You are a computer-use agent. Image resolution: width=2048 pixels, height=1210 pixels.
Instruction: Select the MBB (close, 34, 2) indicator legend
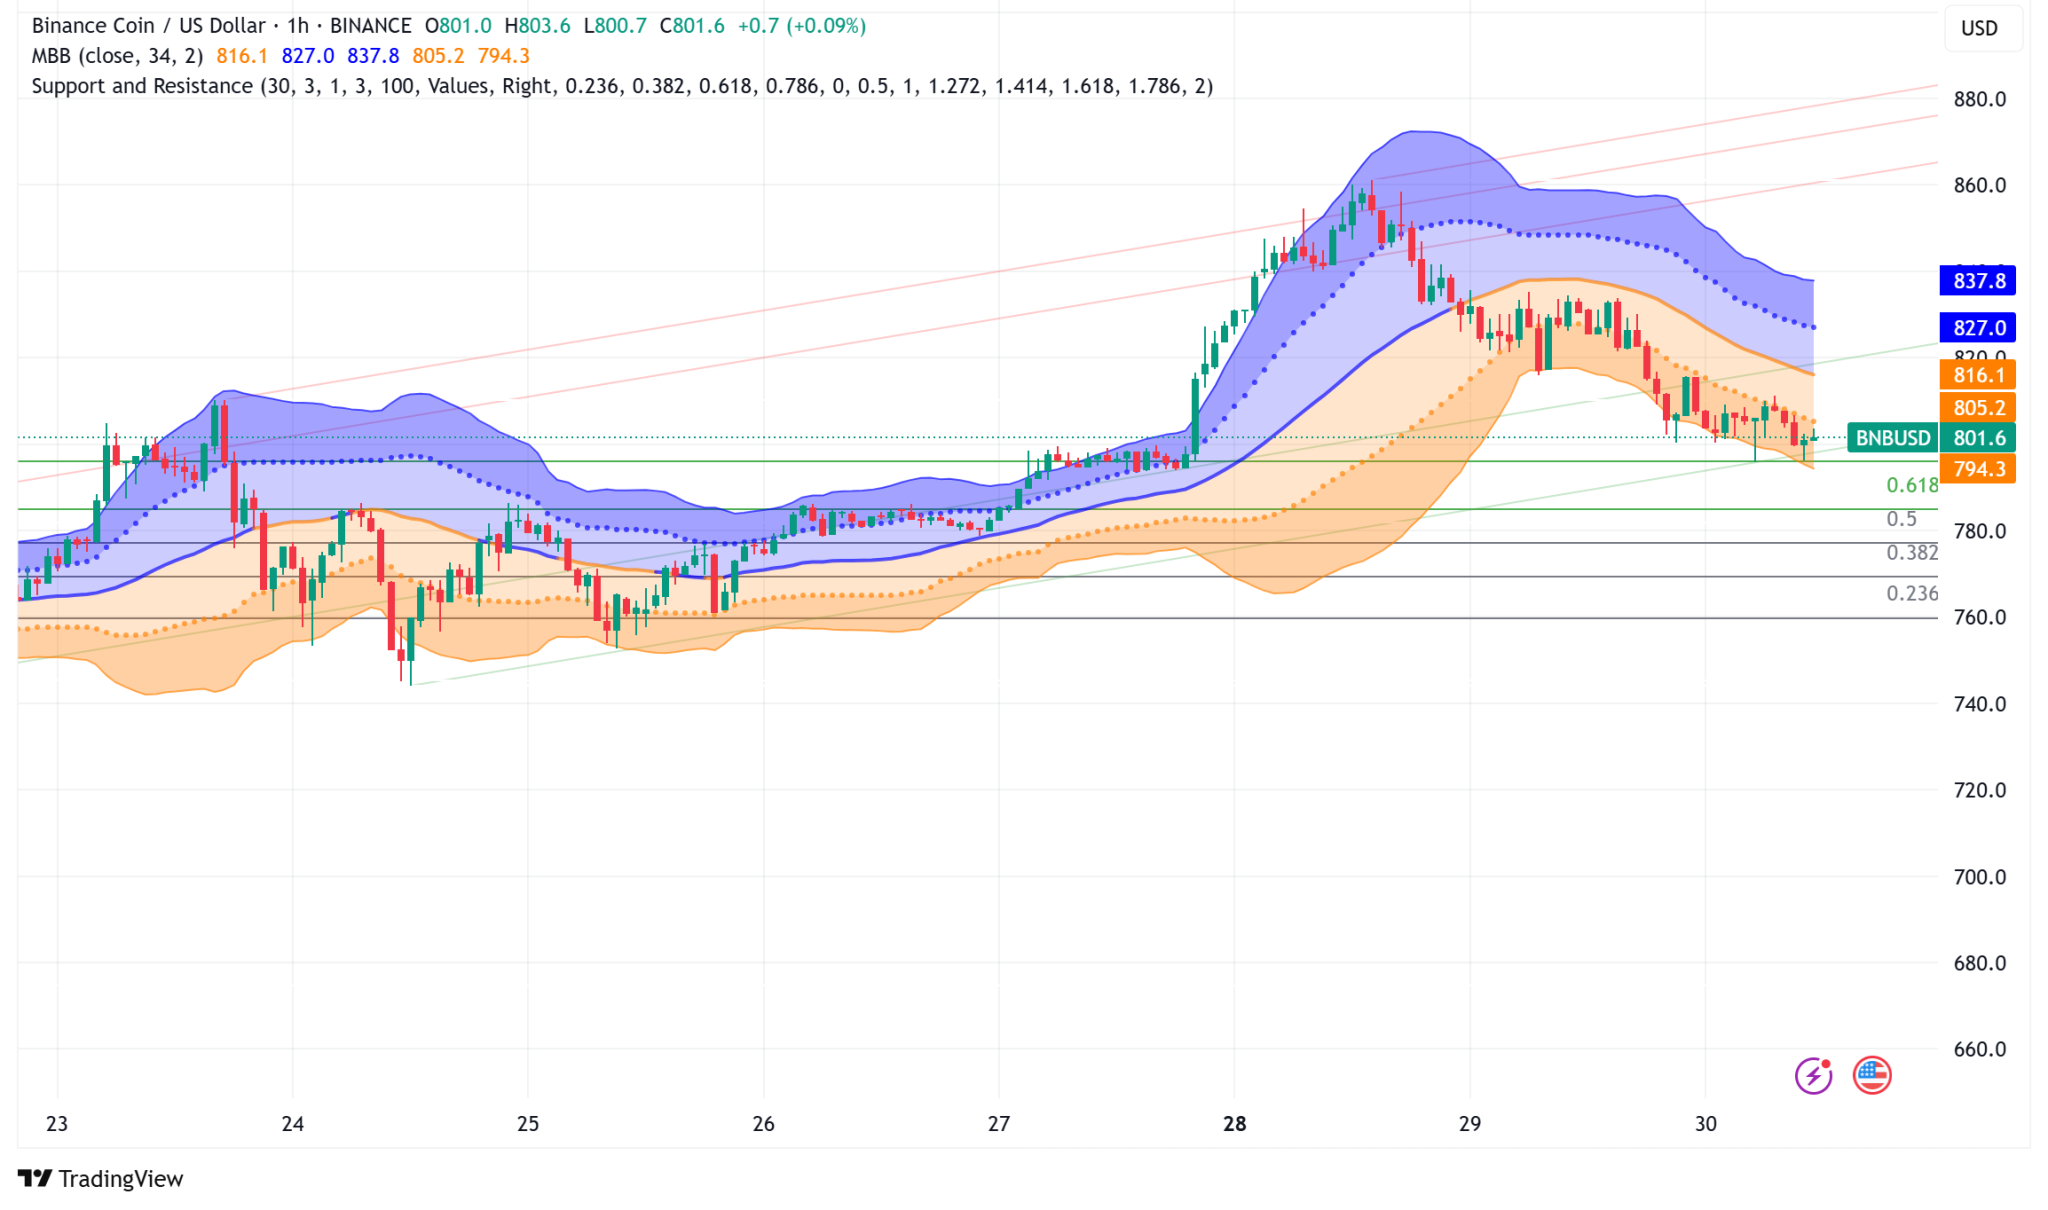pyautogui.click(x=118, y=56)
